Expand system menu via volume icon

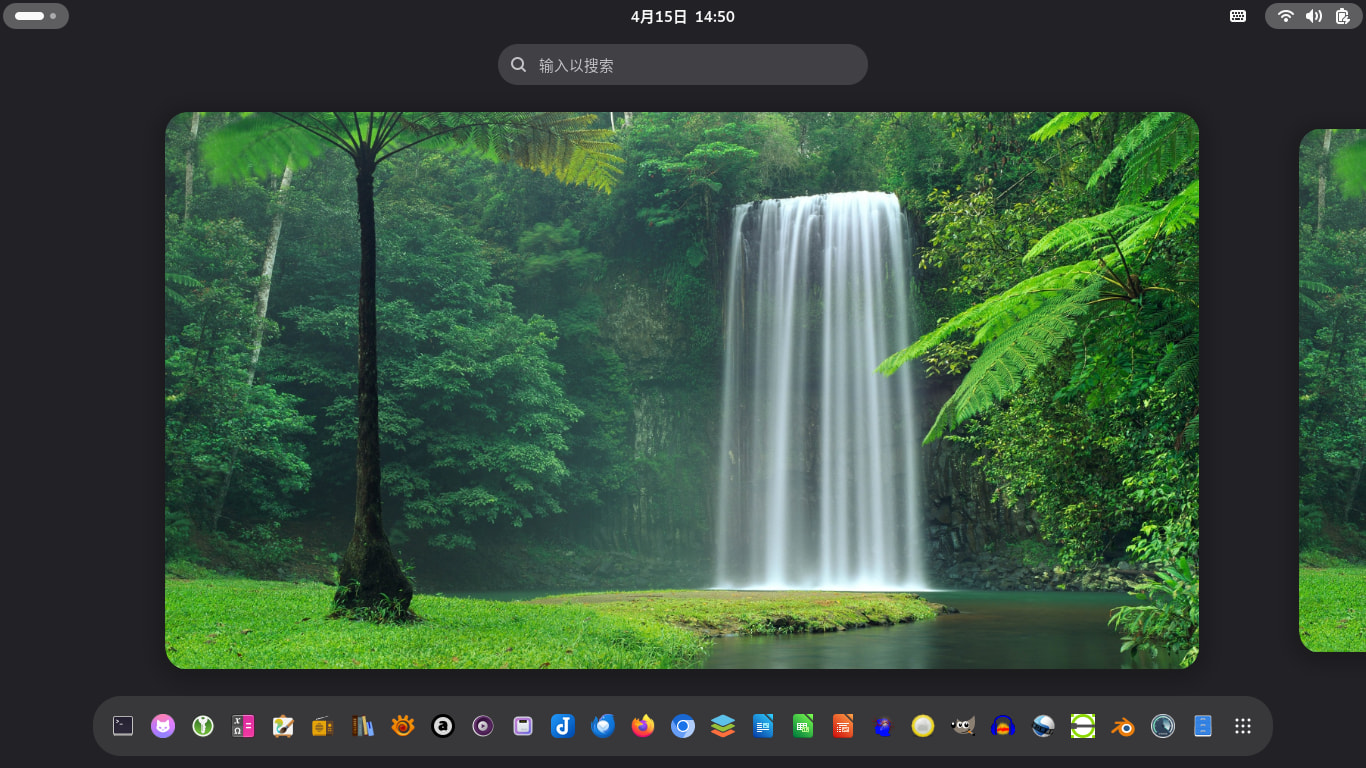pos(1314,16)
